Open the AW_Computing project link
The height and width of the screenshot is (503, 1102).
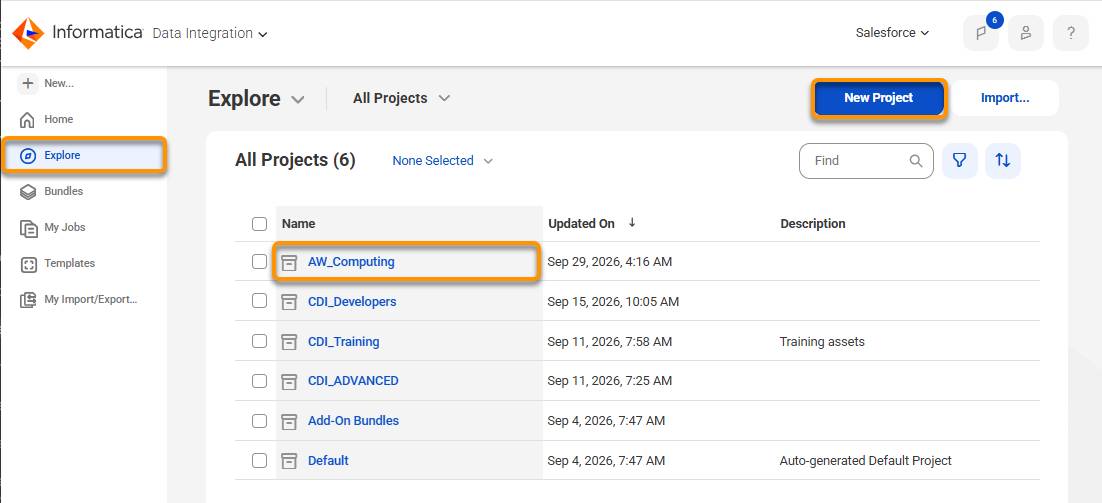coord(351,262)
